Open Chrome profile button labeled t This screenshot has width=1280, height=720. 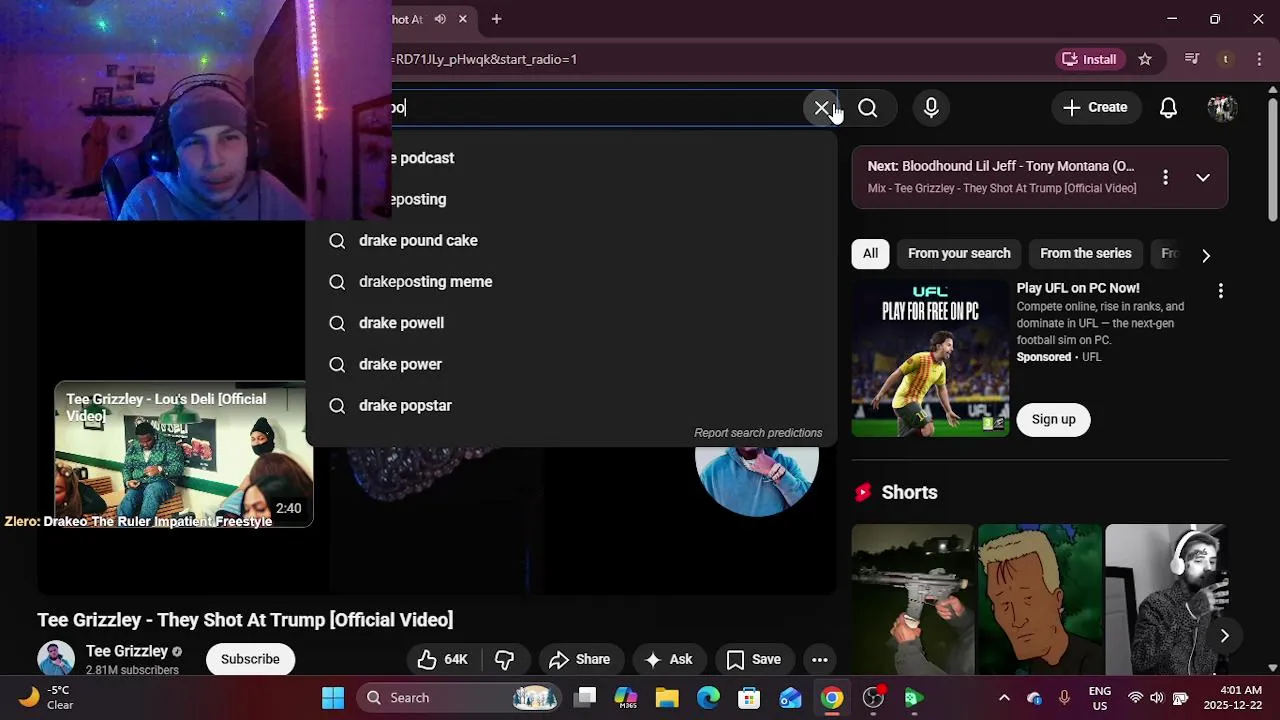click(1226, 59)
